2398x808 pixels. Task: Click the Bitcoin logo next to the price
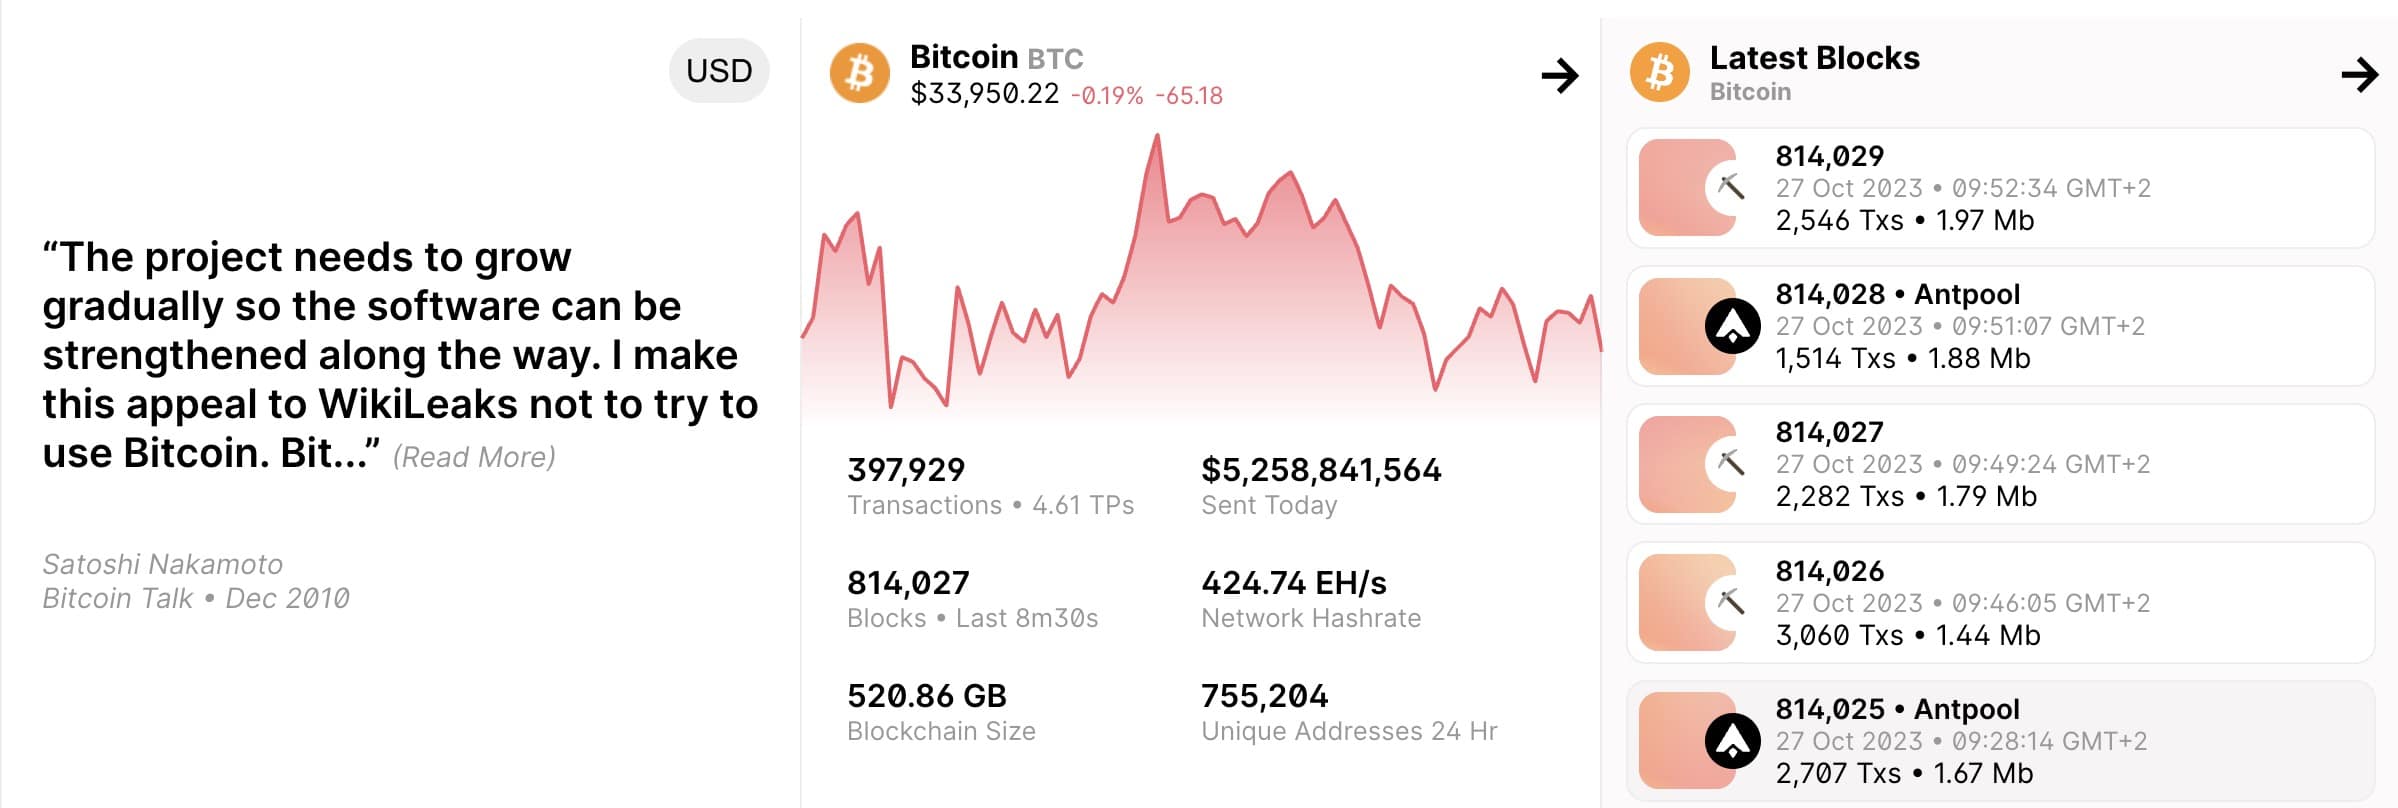pyautogui.click(x=862, y=73)
